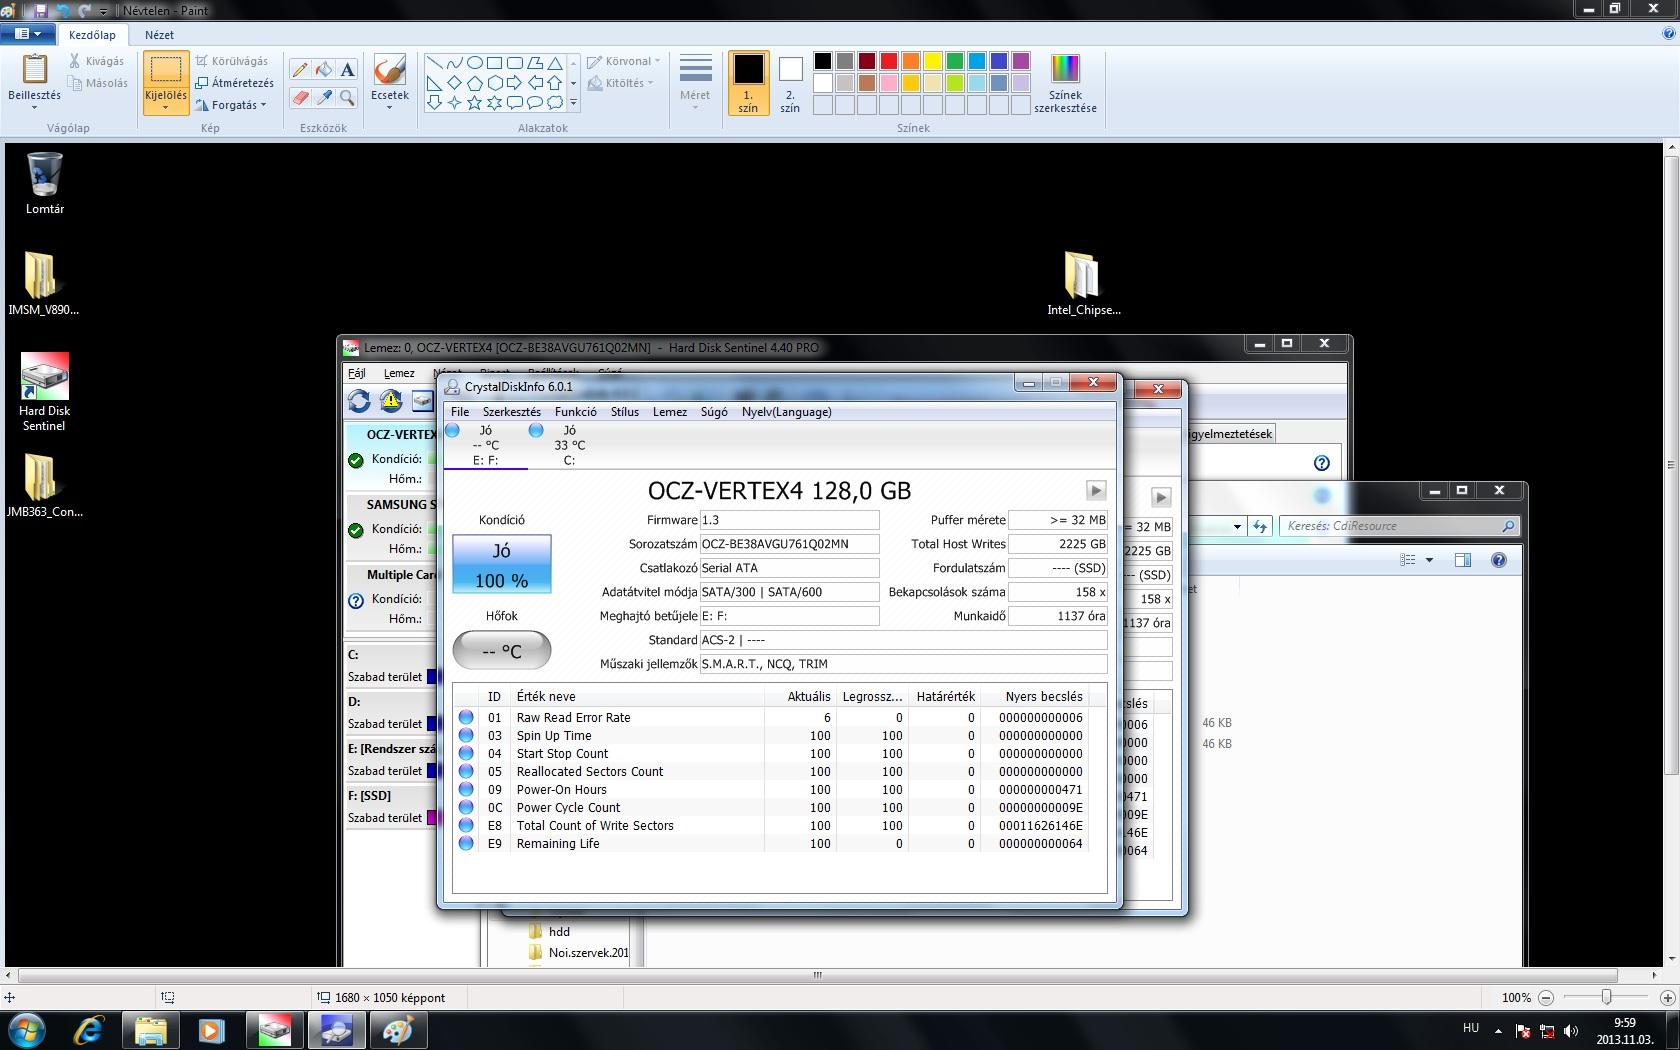This screenshot has height=1050, width=1680.
Task: Click the zoom slider thumb
Action: point(1606,997)
